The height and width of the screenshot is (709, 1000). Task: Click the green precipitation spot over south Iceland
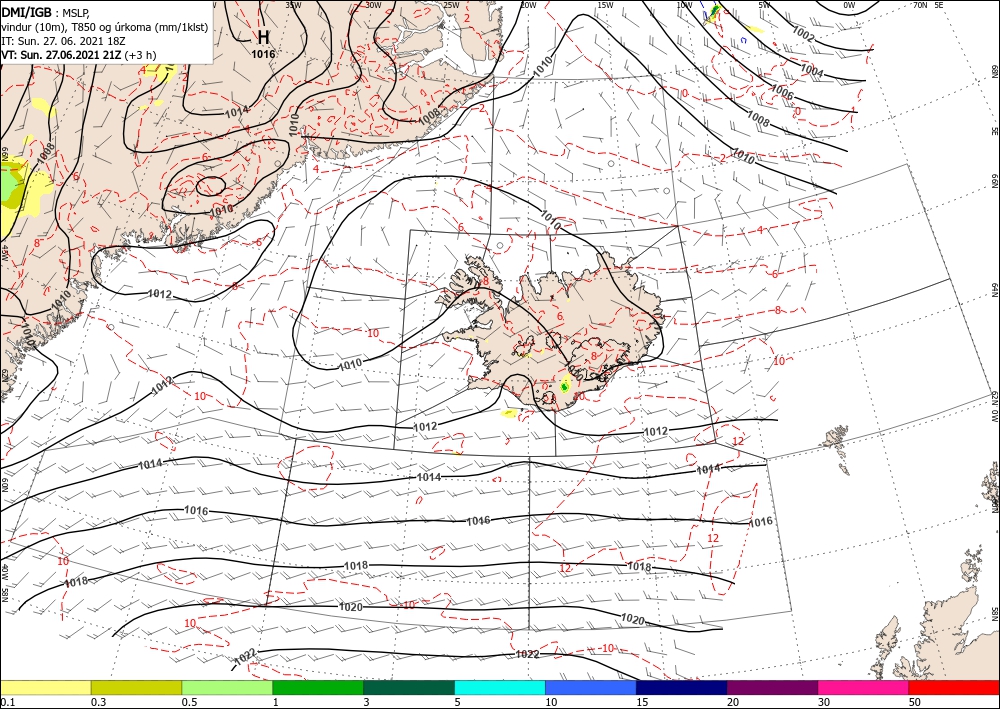point(564,386)
